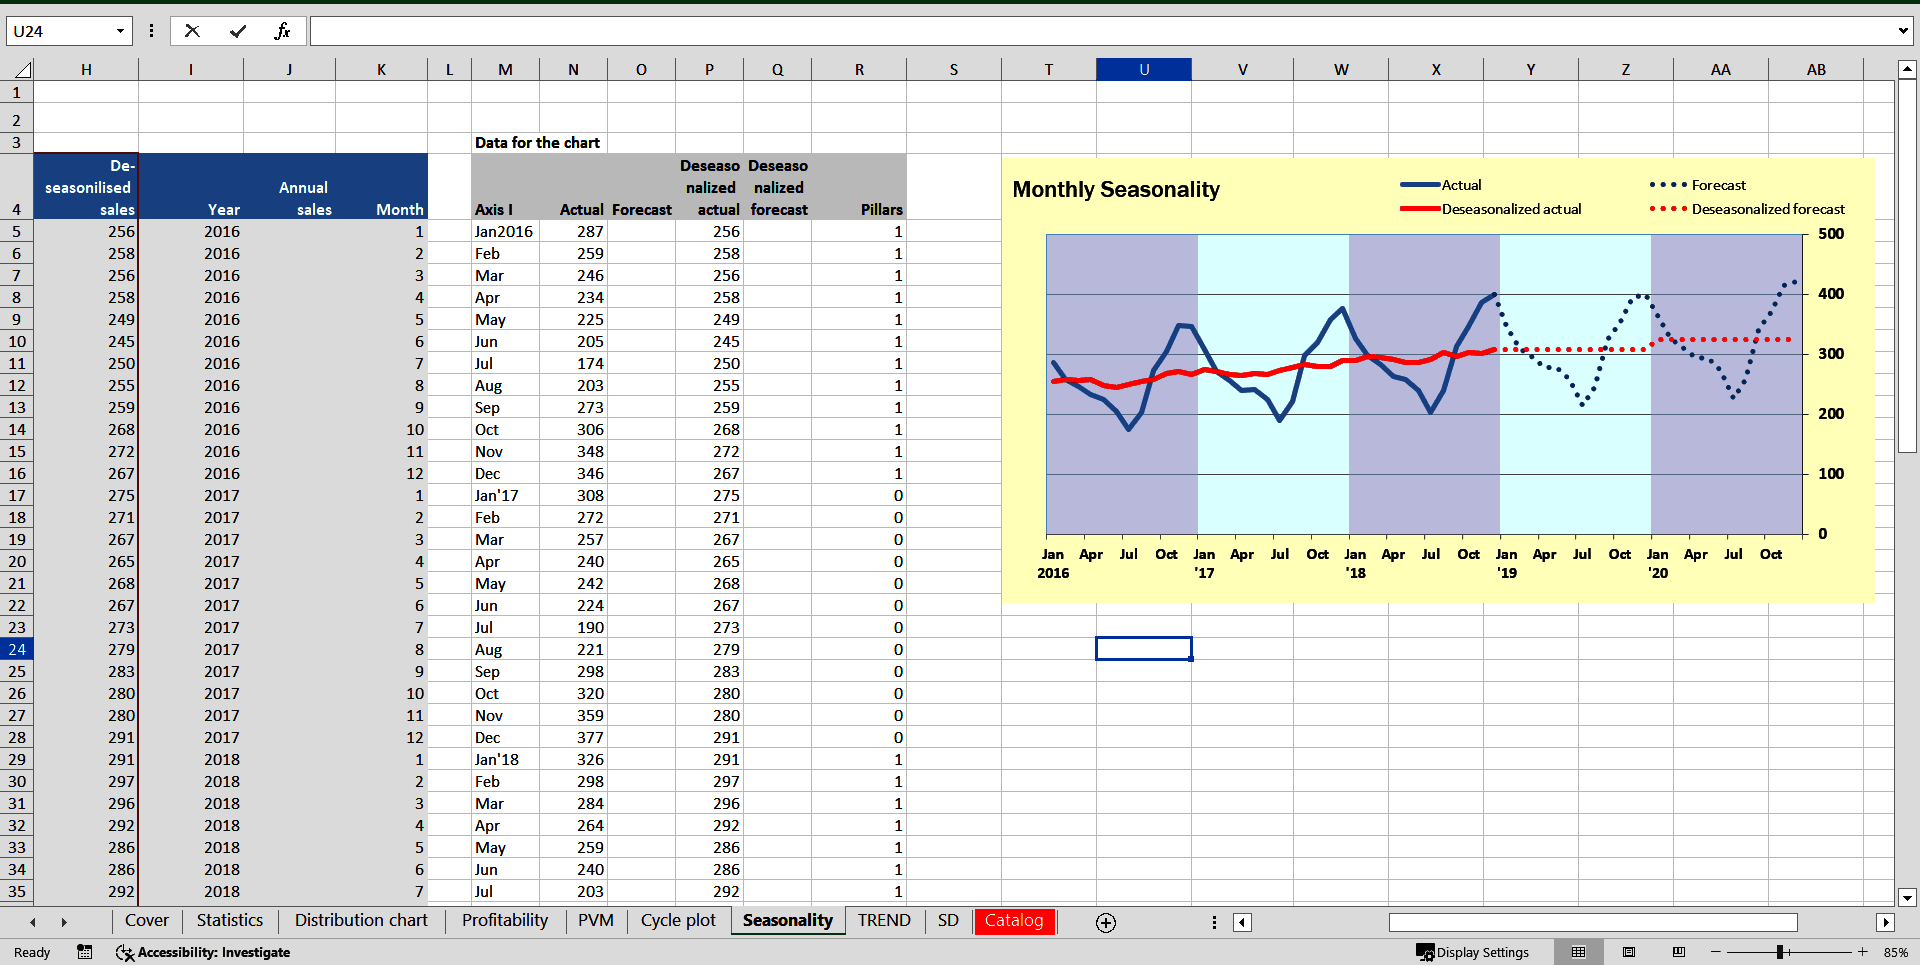1920x966 pixels.
Task: Click the horizontal scrollbar thumb
Action: click(x=1593, y=922)
